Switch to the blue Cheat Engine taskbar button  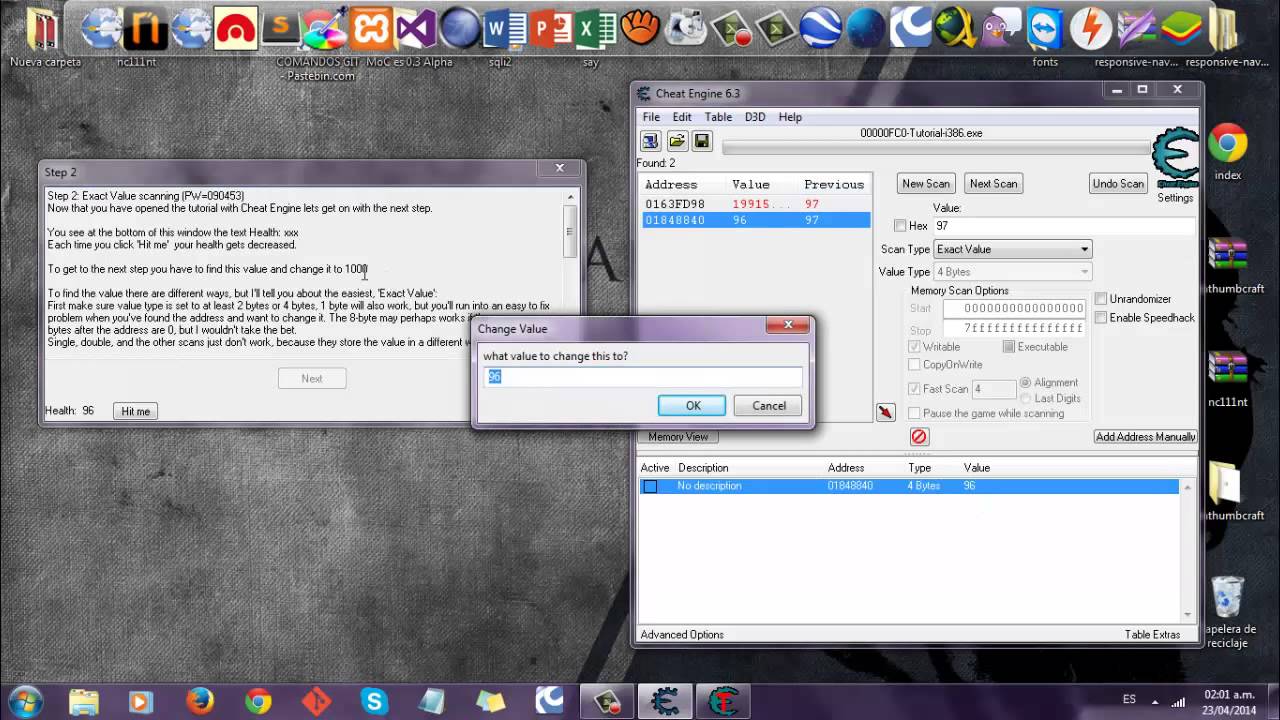[x=666, y=701]
